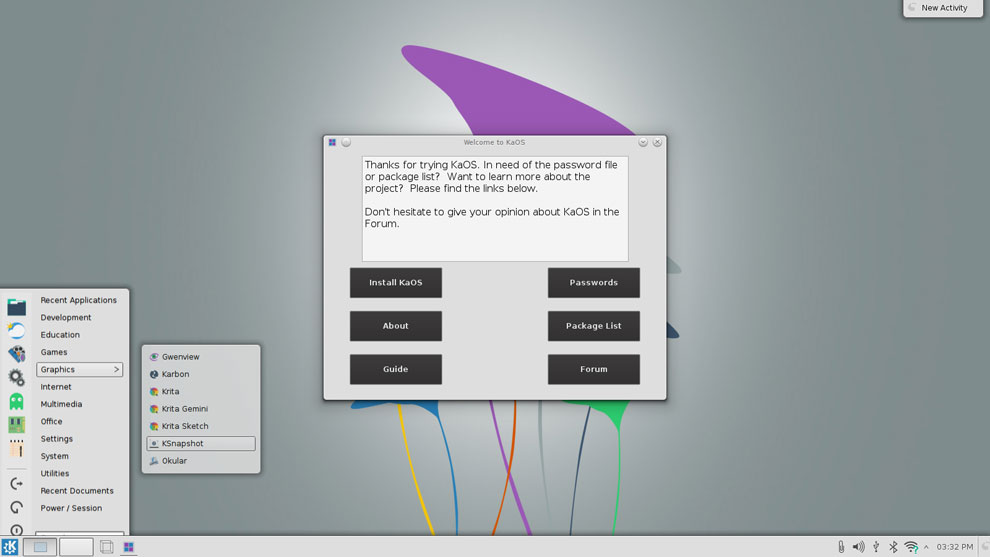The width and height of the screenshot is (990, 557).
Task: Expand the hidden system tray icons arrow
Action: coord(926,547)
